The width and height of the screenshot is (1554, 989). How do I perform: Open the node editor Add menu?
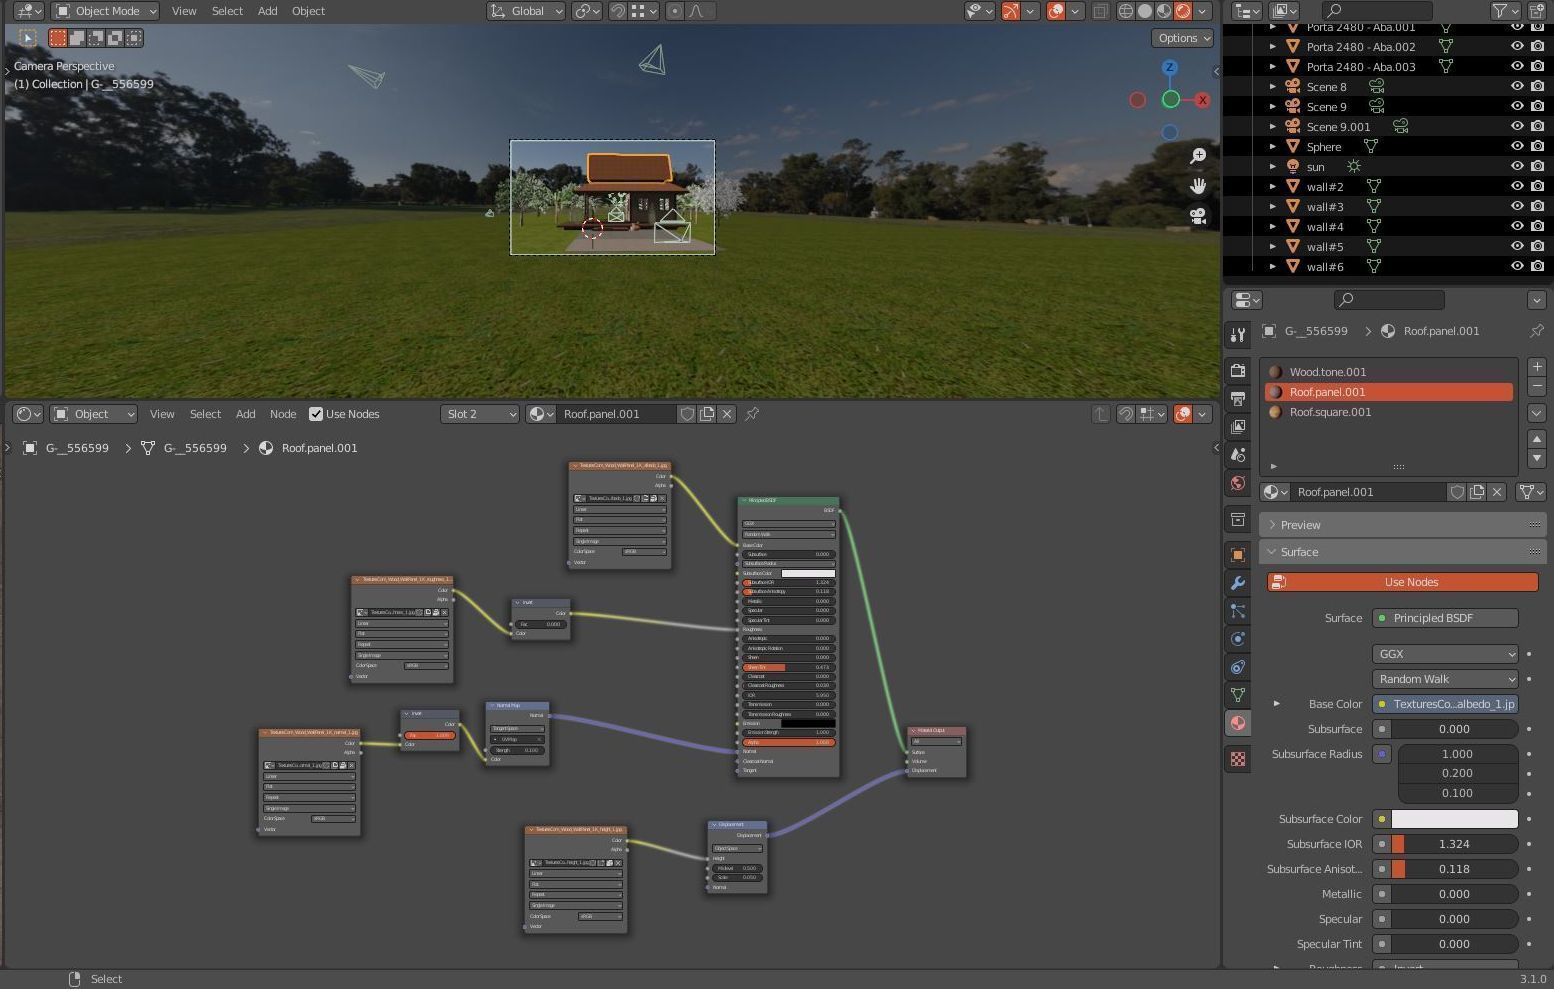[245, 414]
